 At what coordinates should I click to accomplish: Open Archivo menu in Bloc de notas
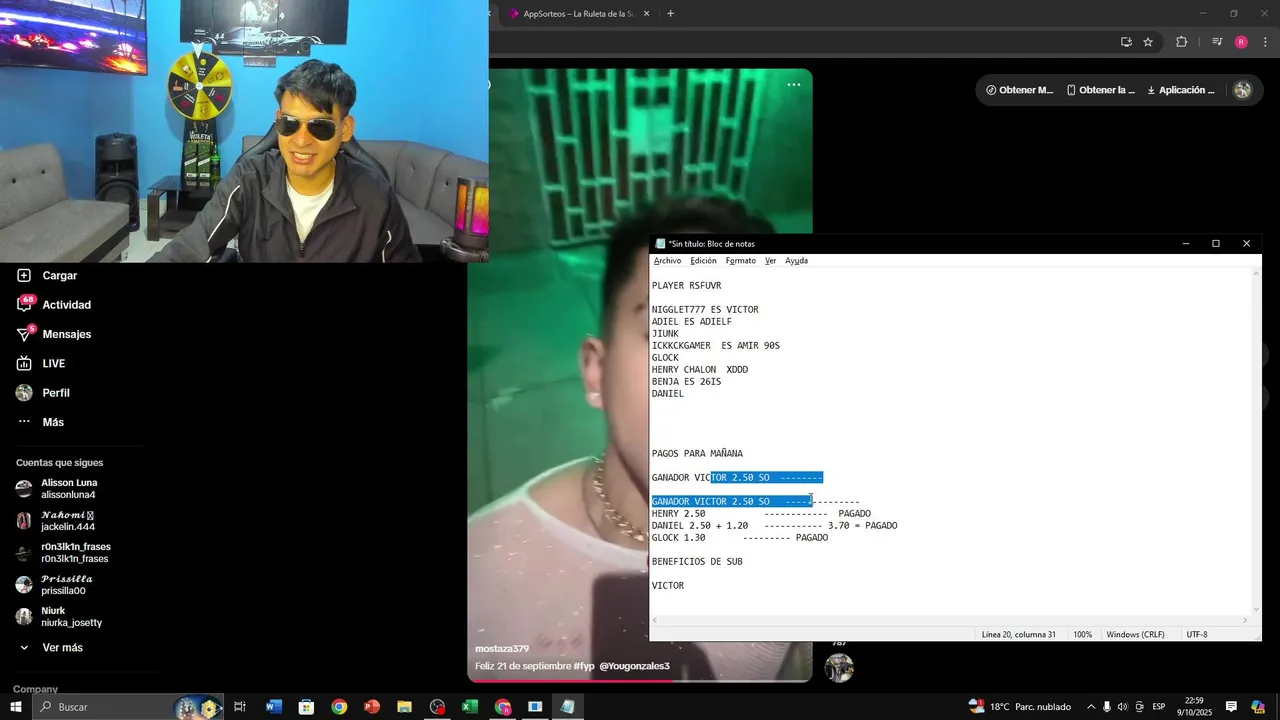[667, 261]
